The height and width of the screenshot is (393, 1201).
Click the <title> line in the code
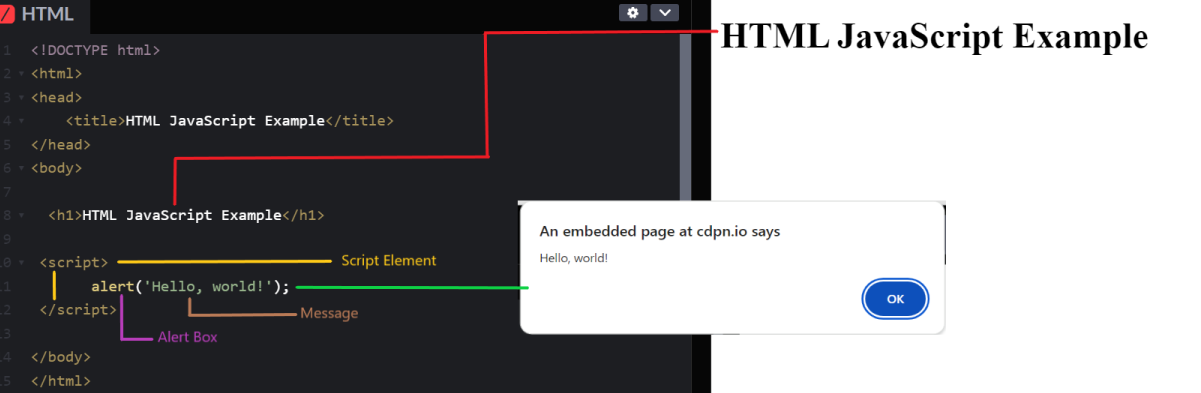click(230, 120)
